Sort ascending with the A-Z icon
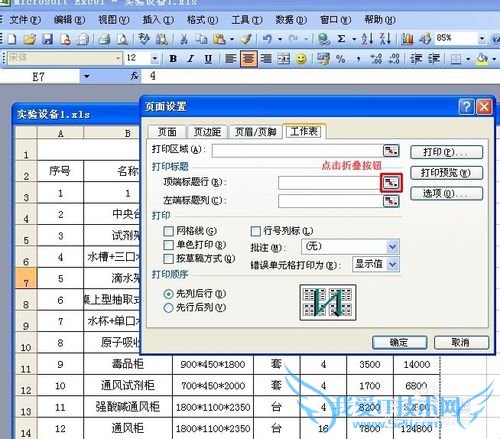The image size is (500, 439). pyautogui.click(x=367, y=39)
